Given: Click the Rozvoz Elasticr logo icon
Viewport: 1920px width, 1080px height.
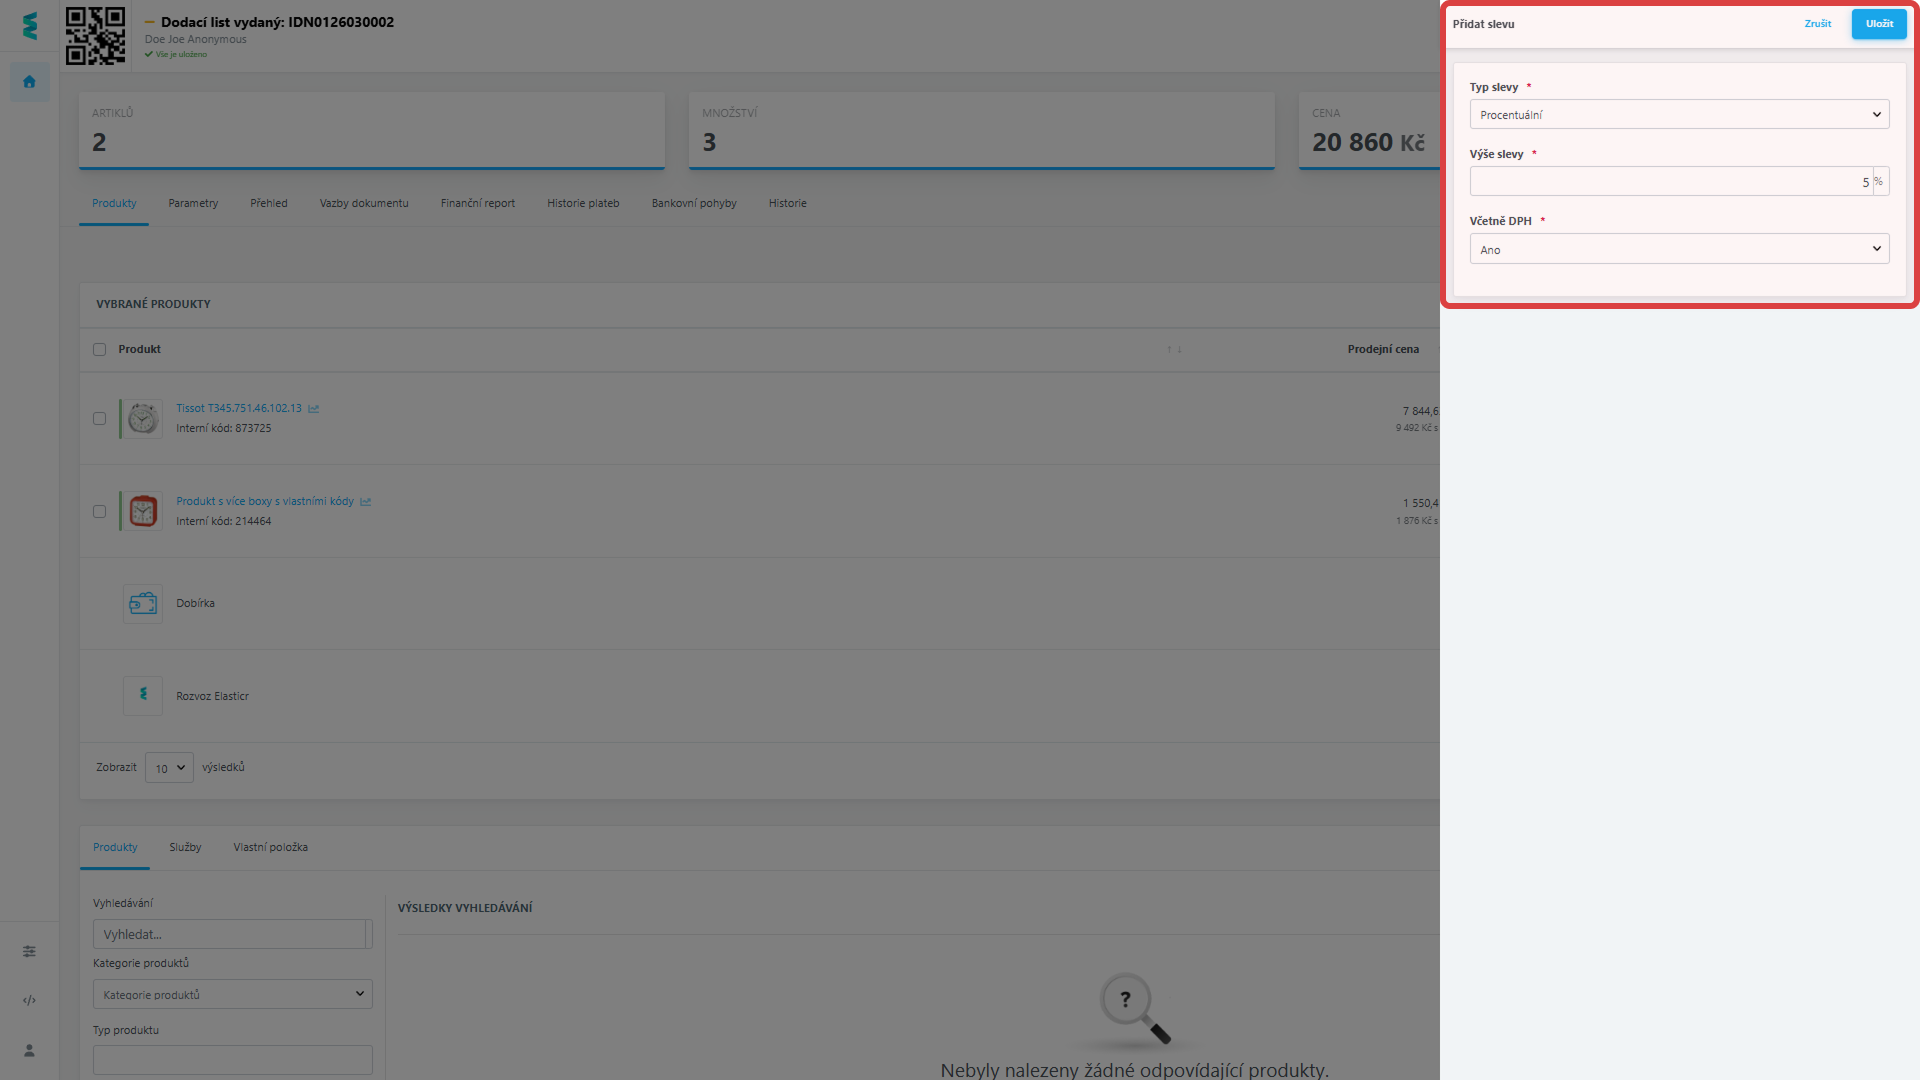Looking at the screenshot, I should coord(143,696).
